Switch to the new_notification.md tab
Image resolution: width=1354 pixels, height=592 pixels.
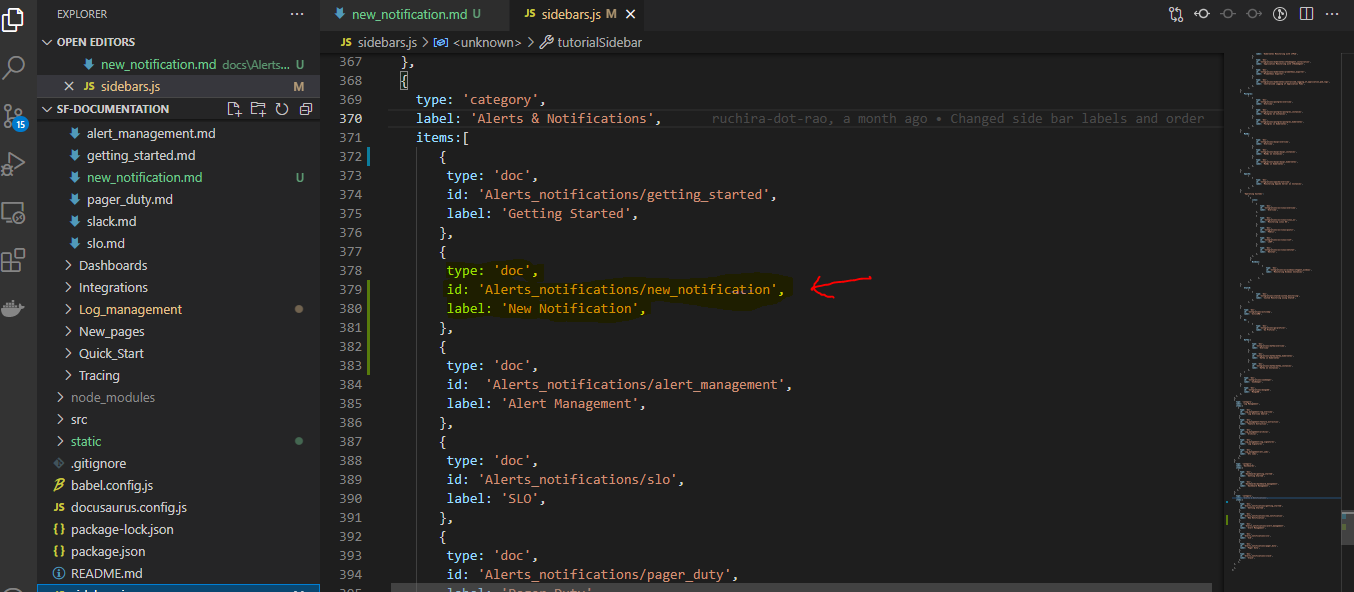(408, 14)
